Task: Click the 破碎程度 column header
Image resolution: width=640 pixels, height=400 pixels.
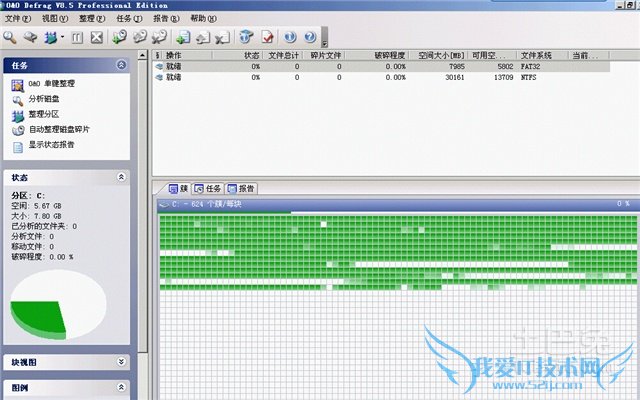Action: click(x=377, y=55)
